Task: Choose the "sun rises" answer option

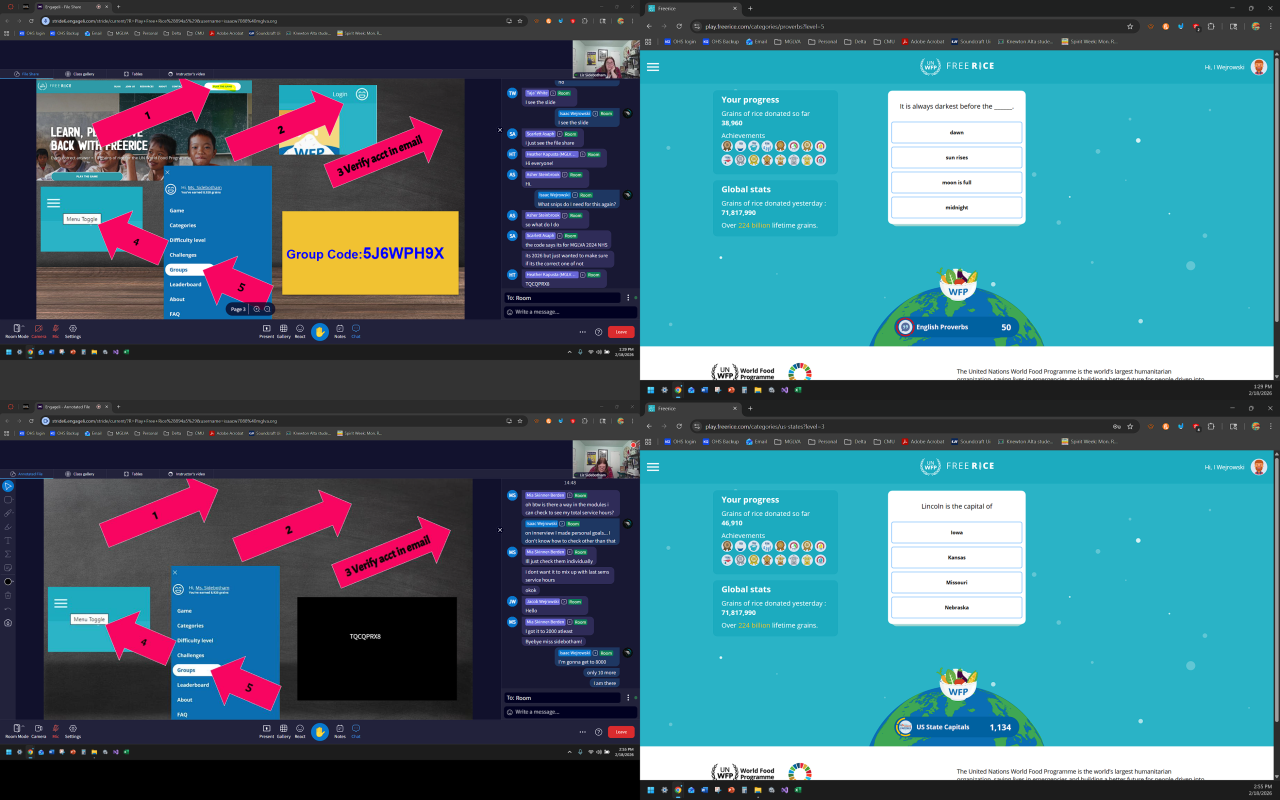Action: [x=956, y=158]
